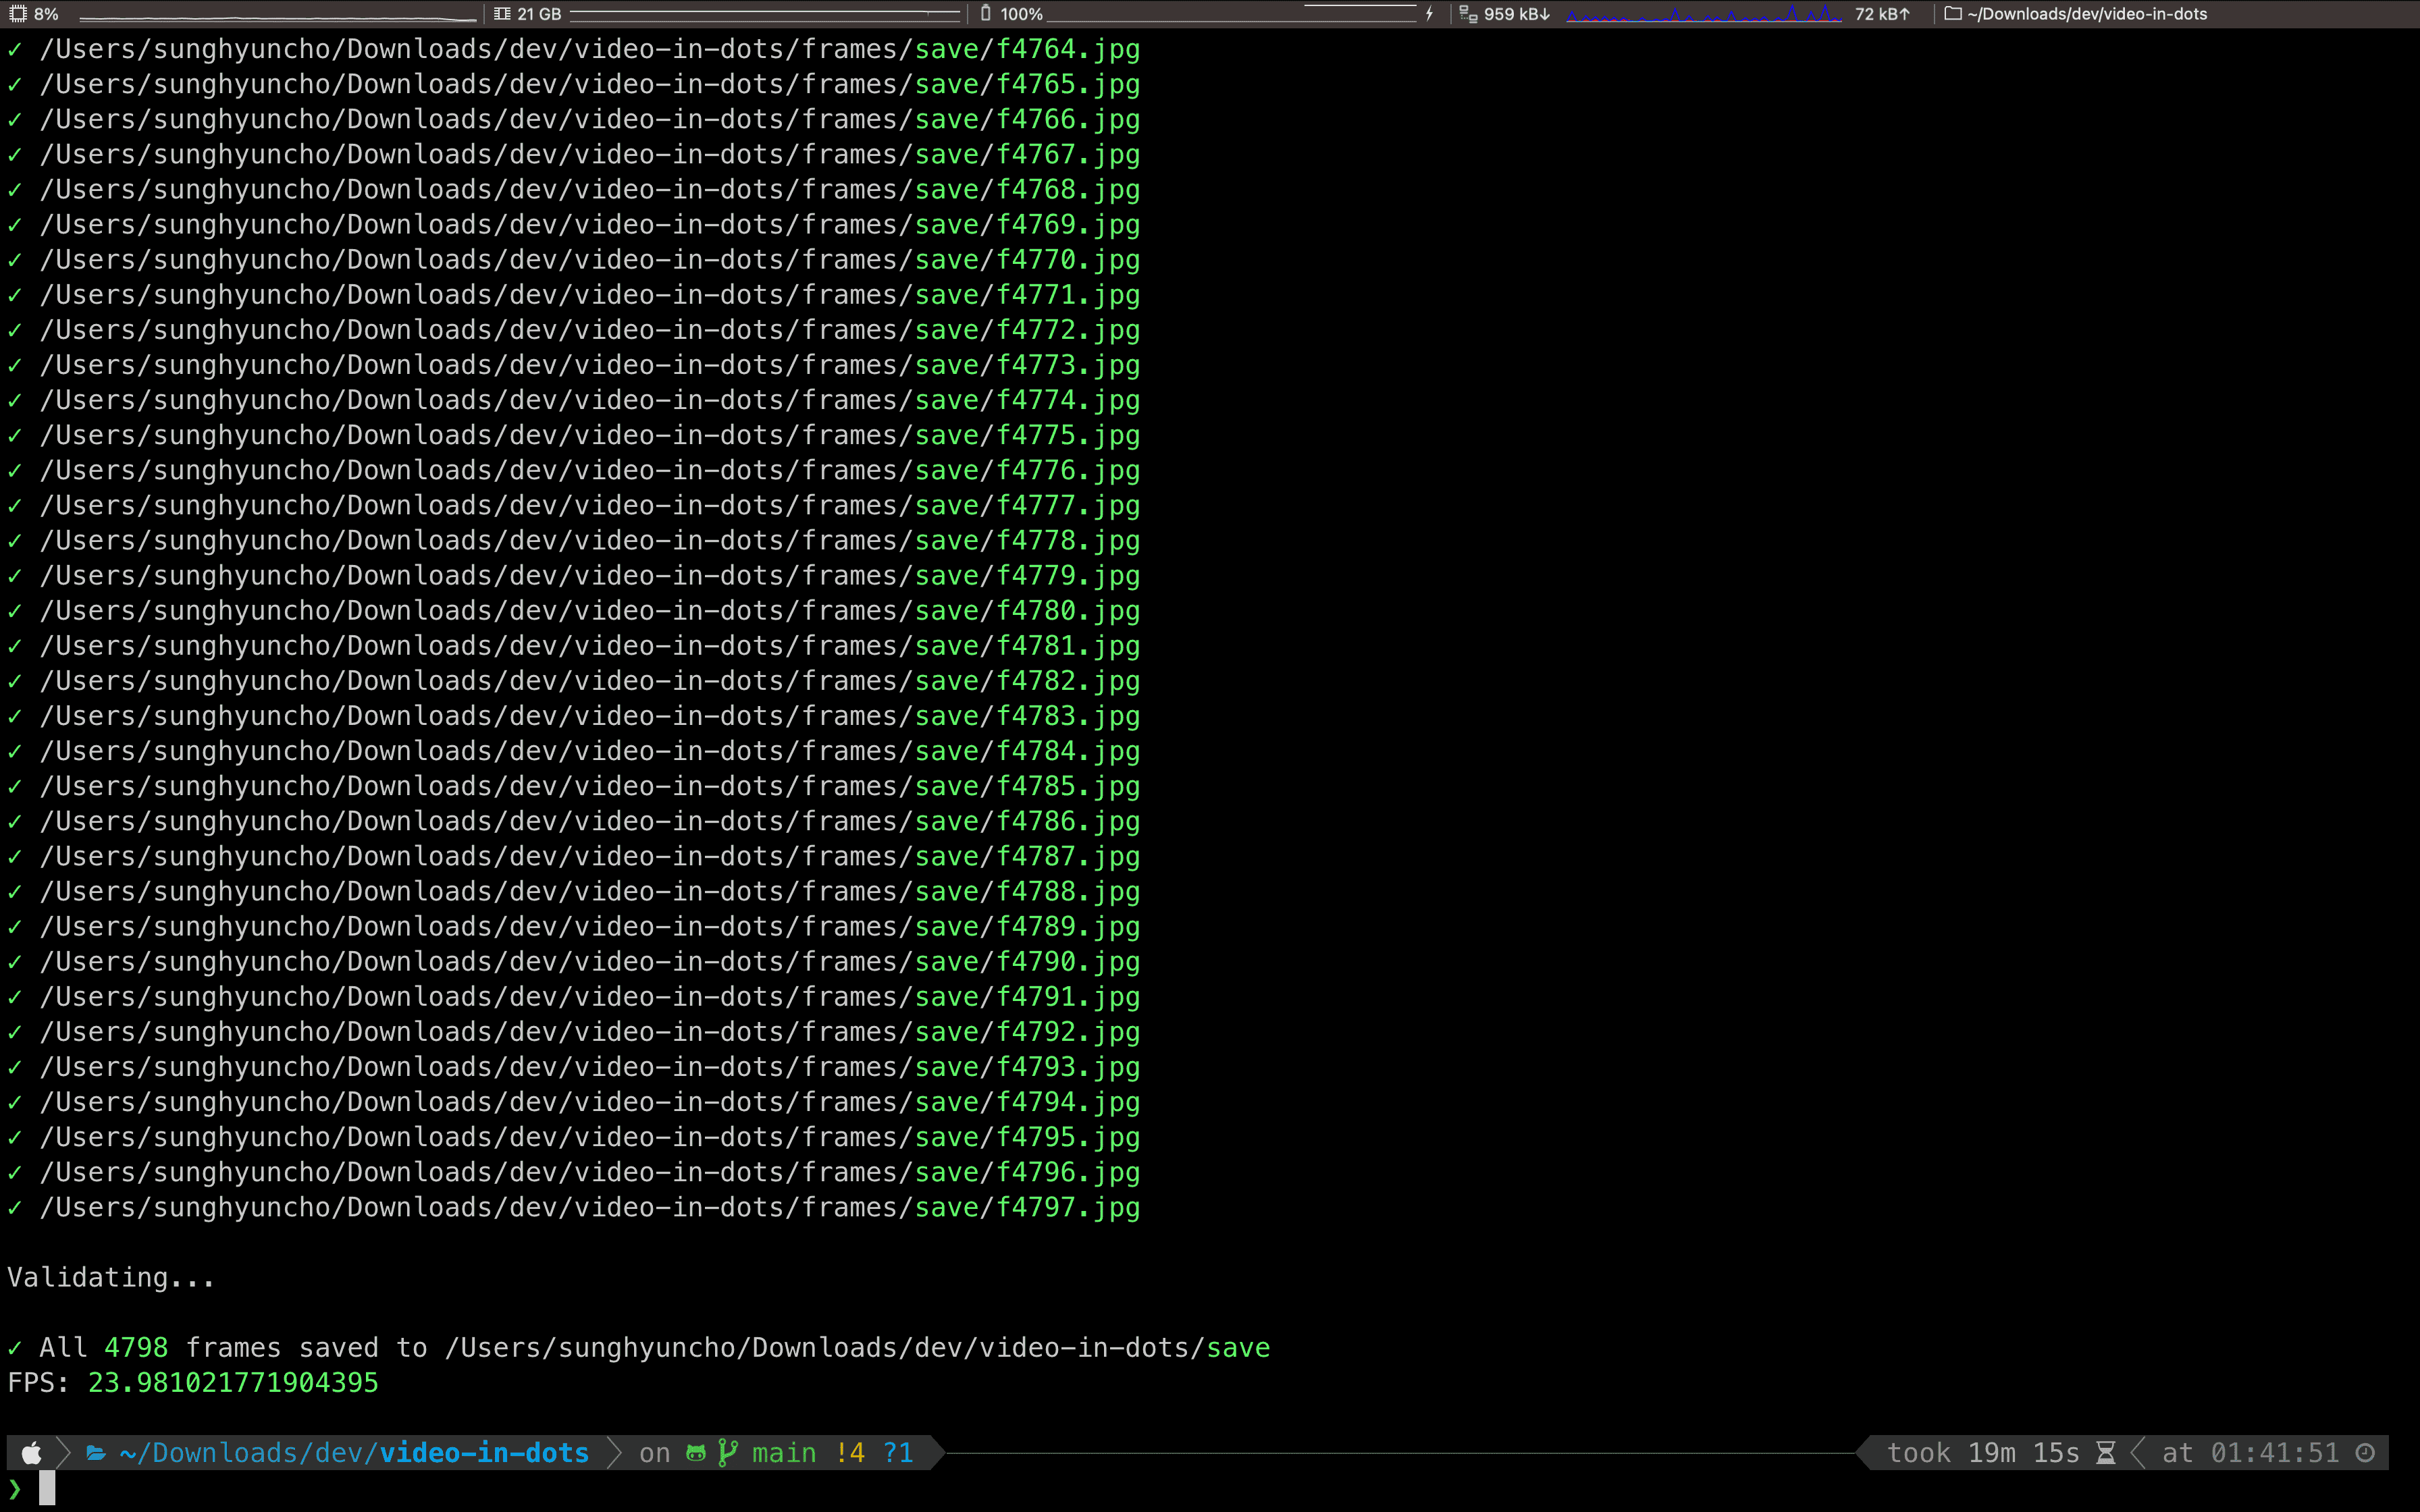Click the charging lightning bolt icon
The image size is (2420, 1512).
point(1430,14)
